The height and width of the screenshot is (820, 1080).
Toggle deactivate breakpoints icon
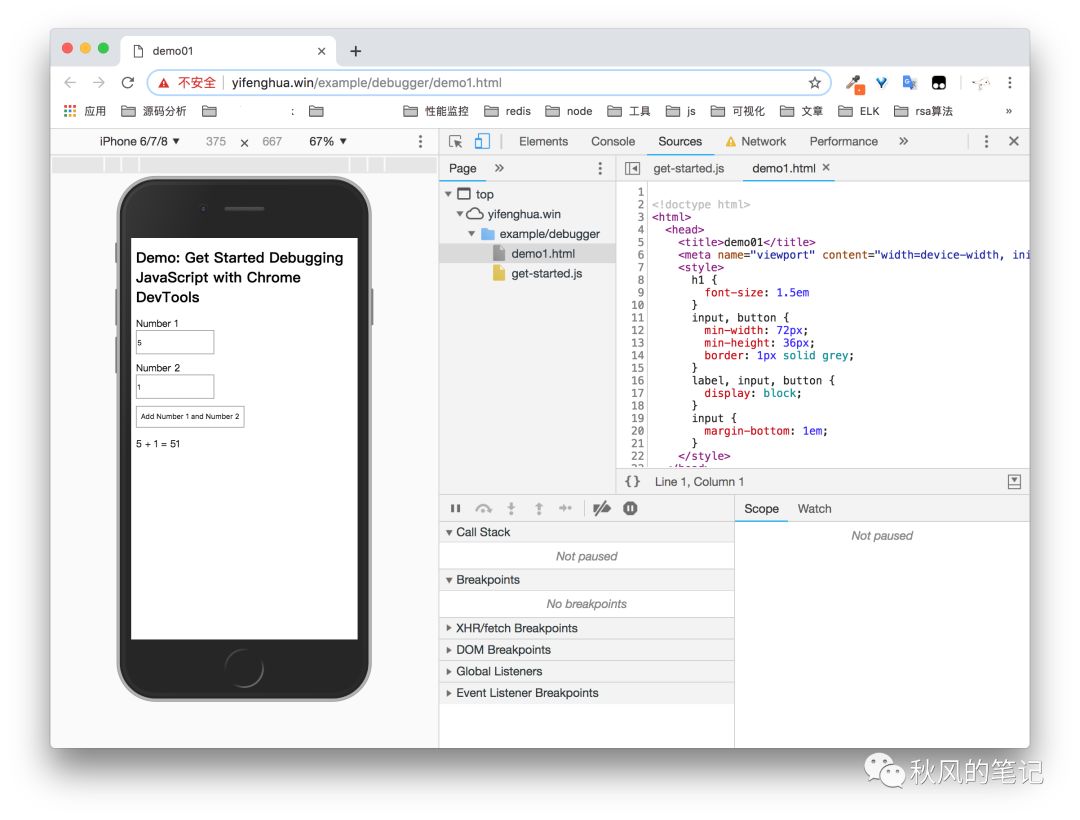coord(602,509)
